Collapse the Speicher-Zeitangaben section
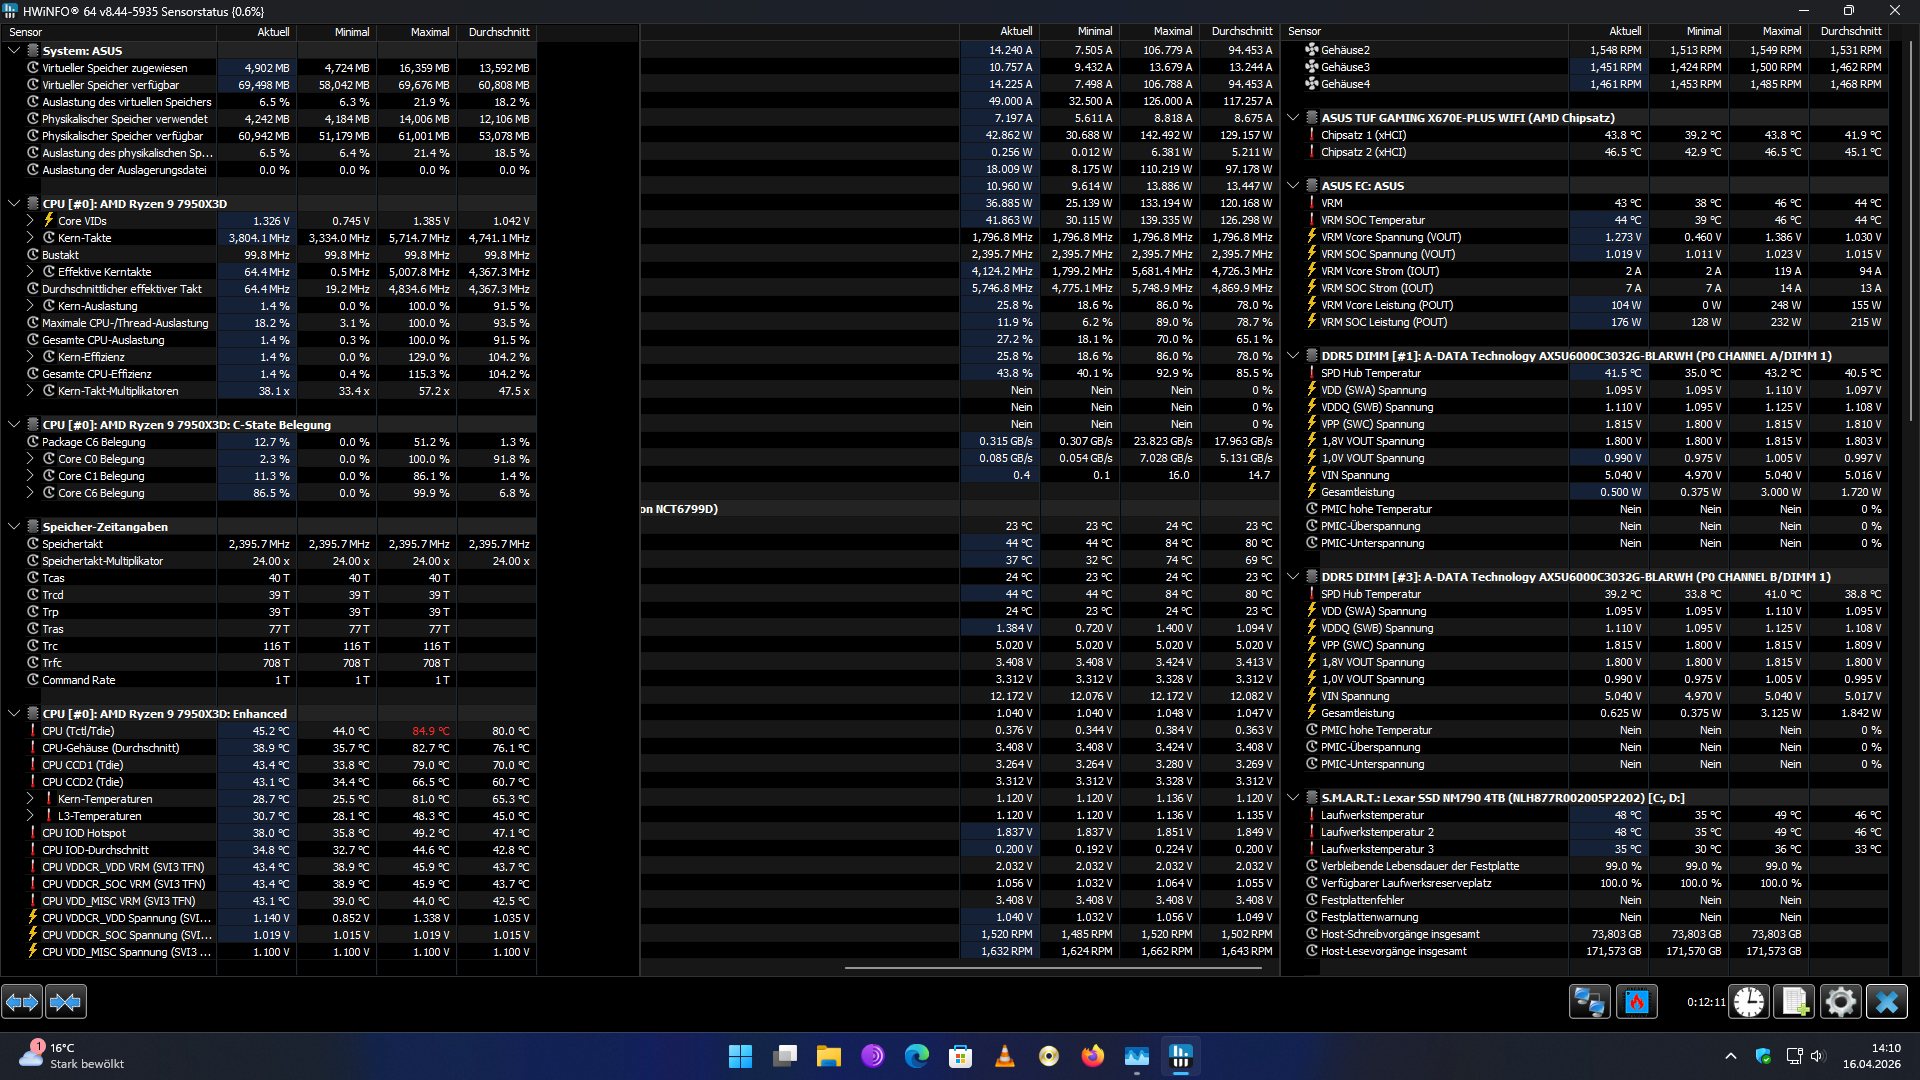 tap(14, 527)
